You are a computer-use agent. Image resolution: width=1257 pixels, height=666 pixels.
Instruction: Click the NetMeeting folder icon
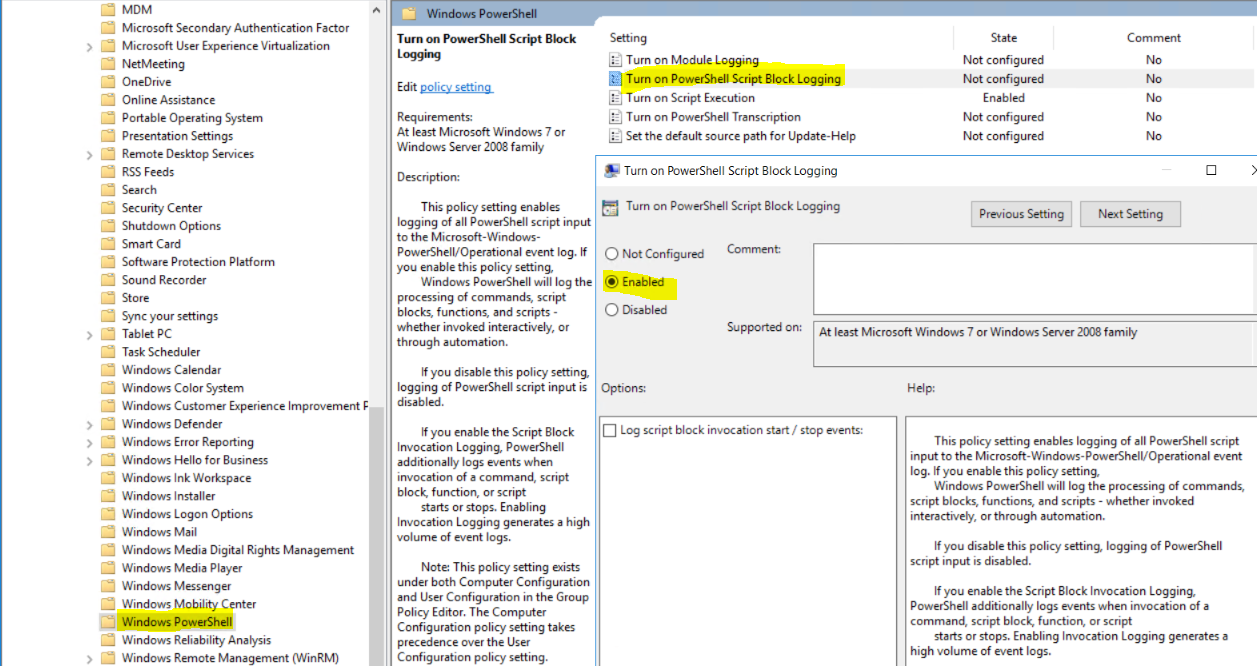[108, 64]
